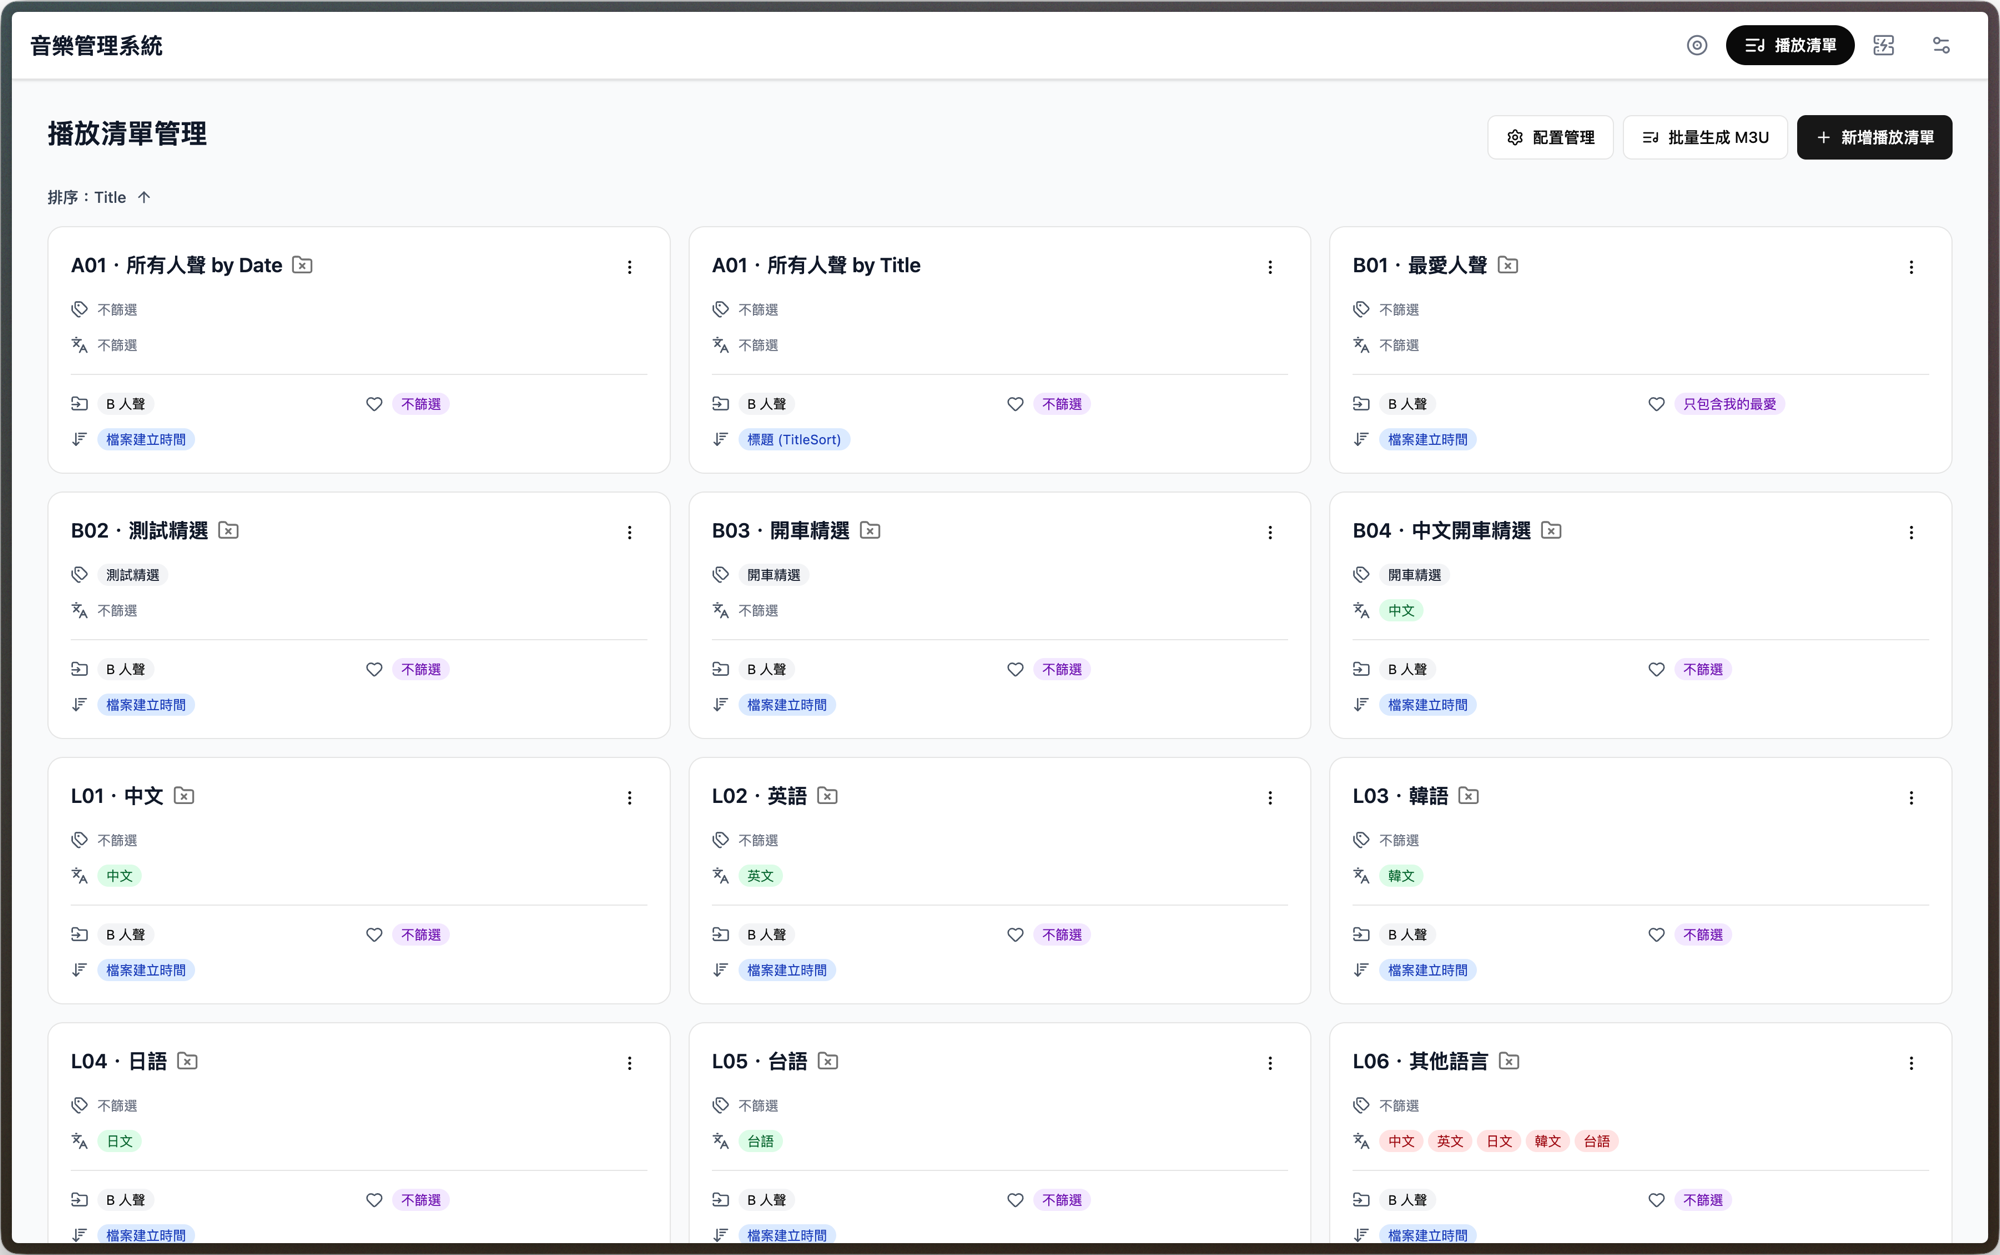
Task: Click the B 人聲 folder badge in L03 card
Action: [x=1407, y=935]
